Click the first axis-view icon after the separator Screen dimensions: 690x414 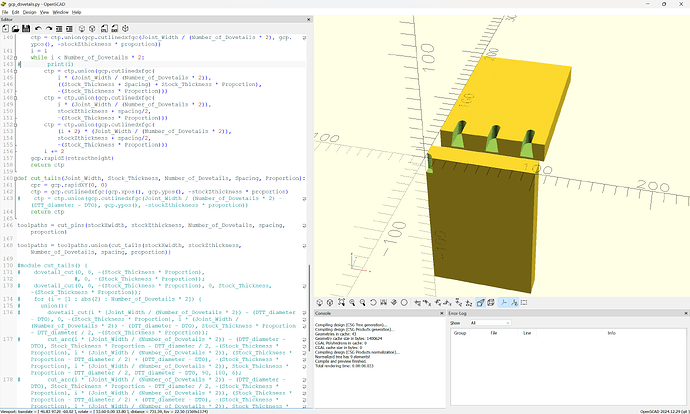(x=418, y=303)
